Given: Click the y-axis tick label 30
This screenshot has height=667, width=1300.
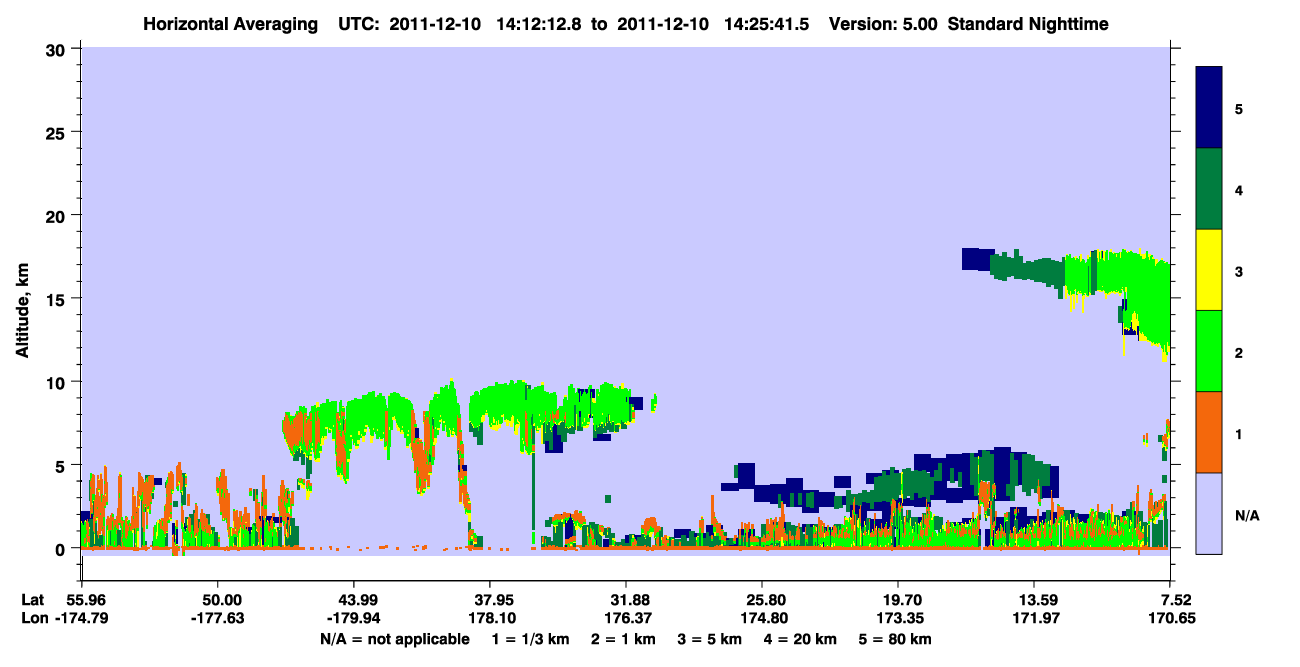Looking at the screenshot, I should click(58, 49).
